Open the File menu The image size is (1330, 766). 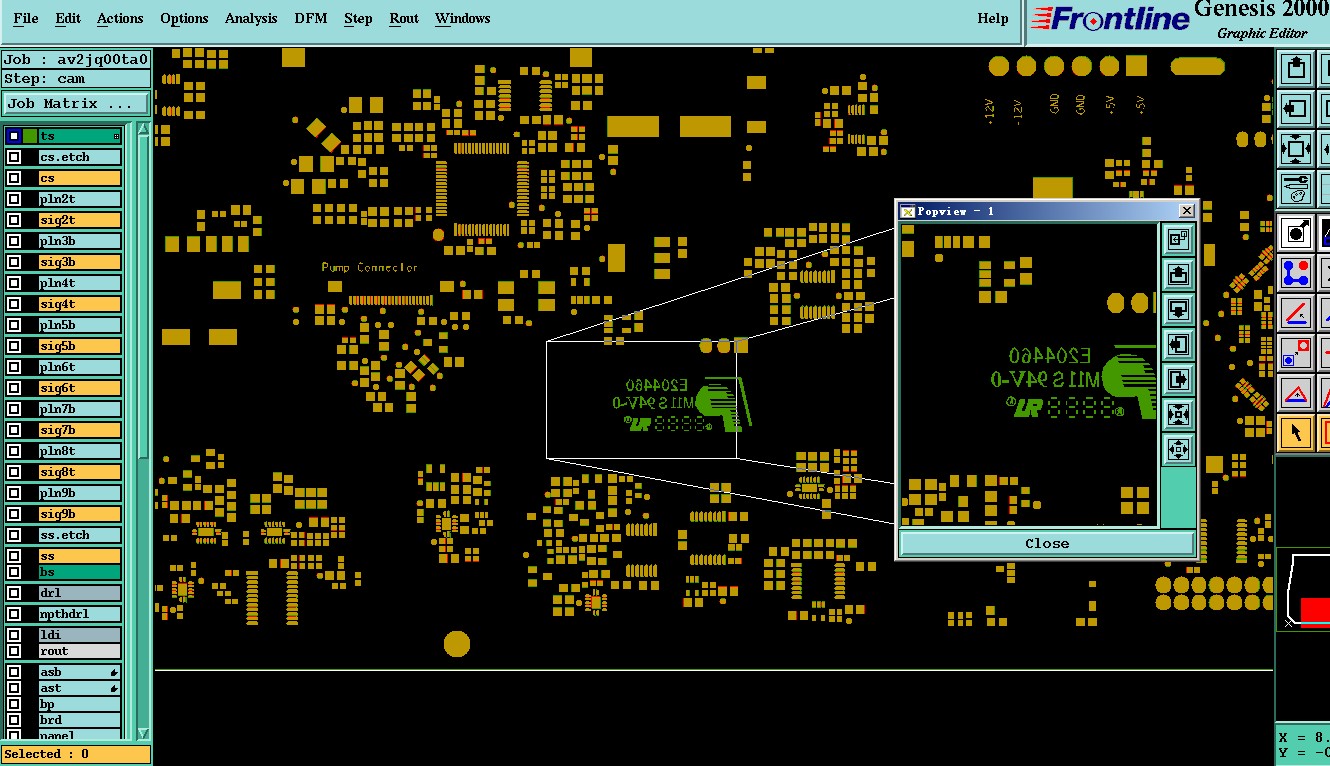25,18
